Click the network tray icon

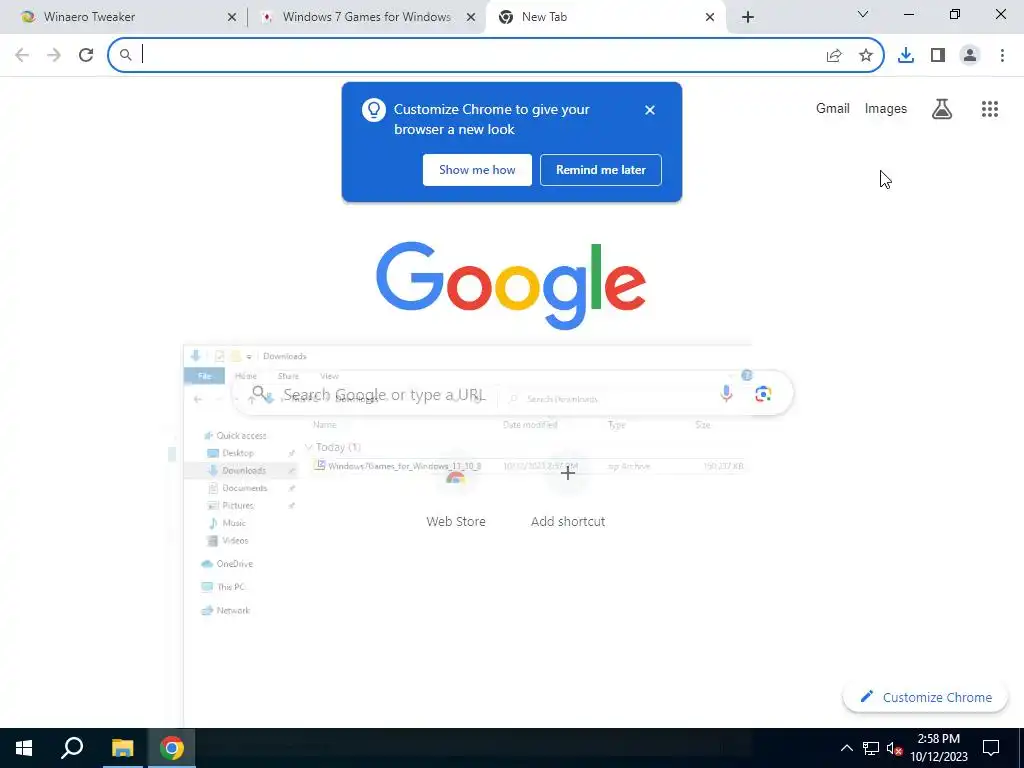pos(871,748)
